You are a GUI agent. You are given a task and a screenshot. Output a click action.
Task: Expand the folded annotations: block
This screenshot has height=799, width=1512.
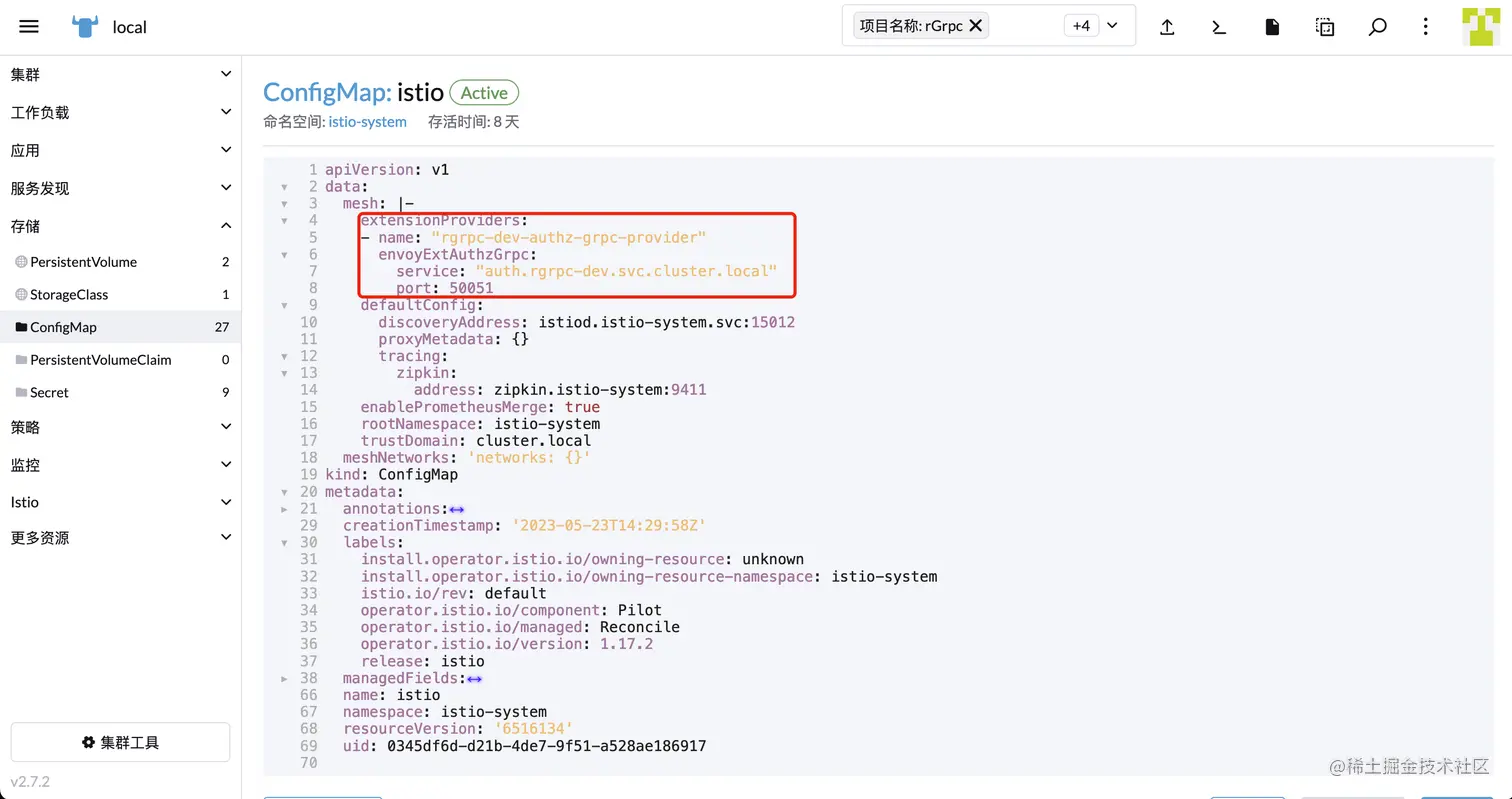pos(284,509)
